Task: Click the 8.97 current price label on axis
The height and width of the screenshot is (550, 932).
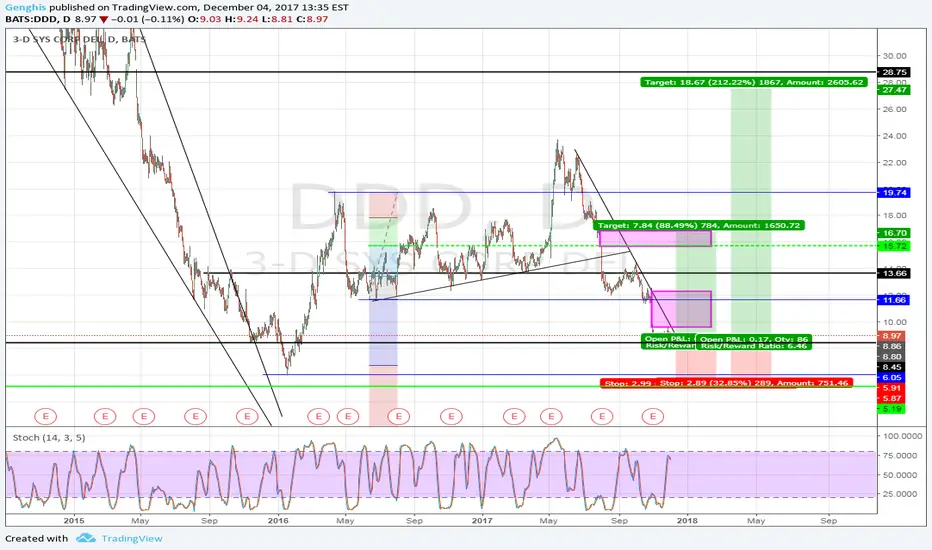Action: (892, 336)
